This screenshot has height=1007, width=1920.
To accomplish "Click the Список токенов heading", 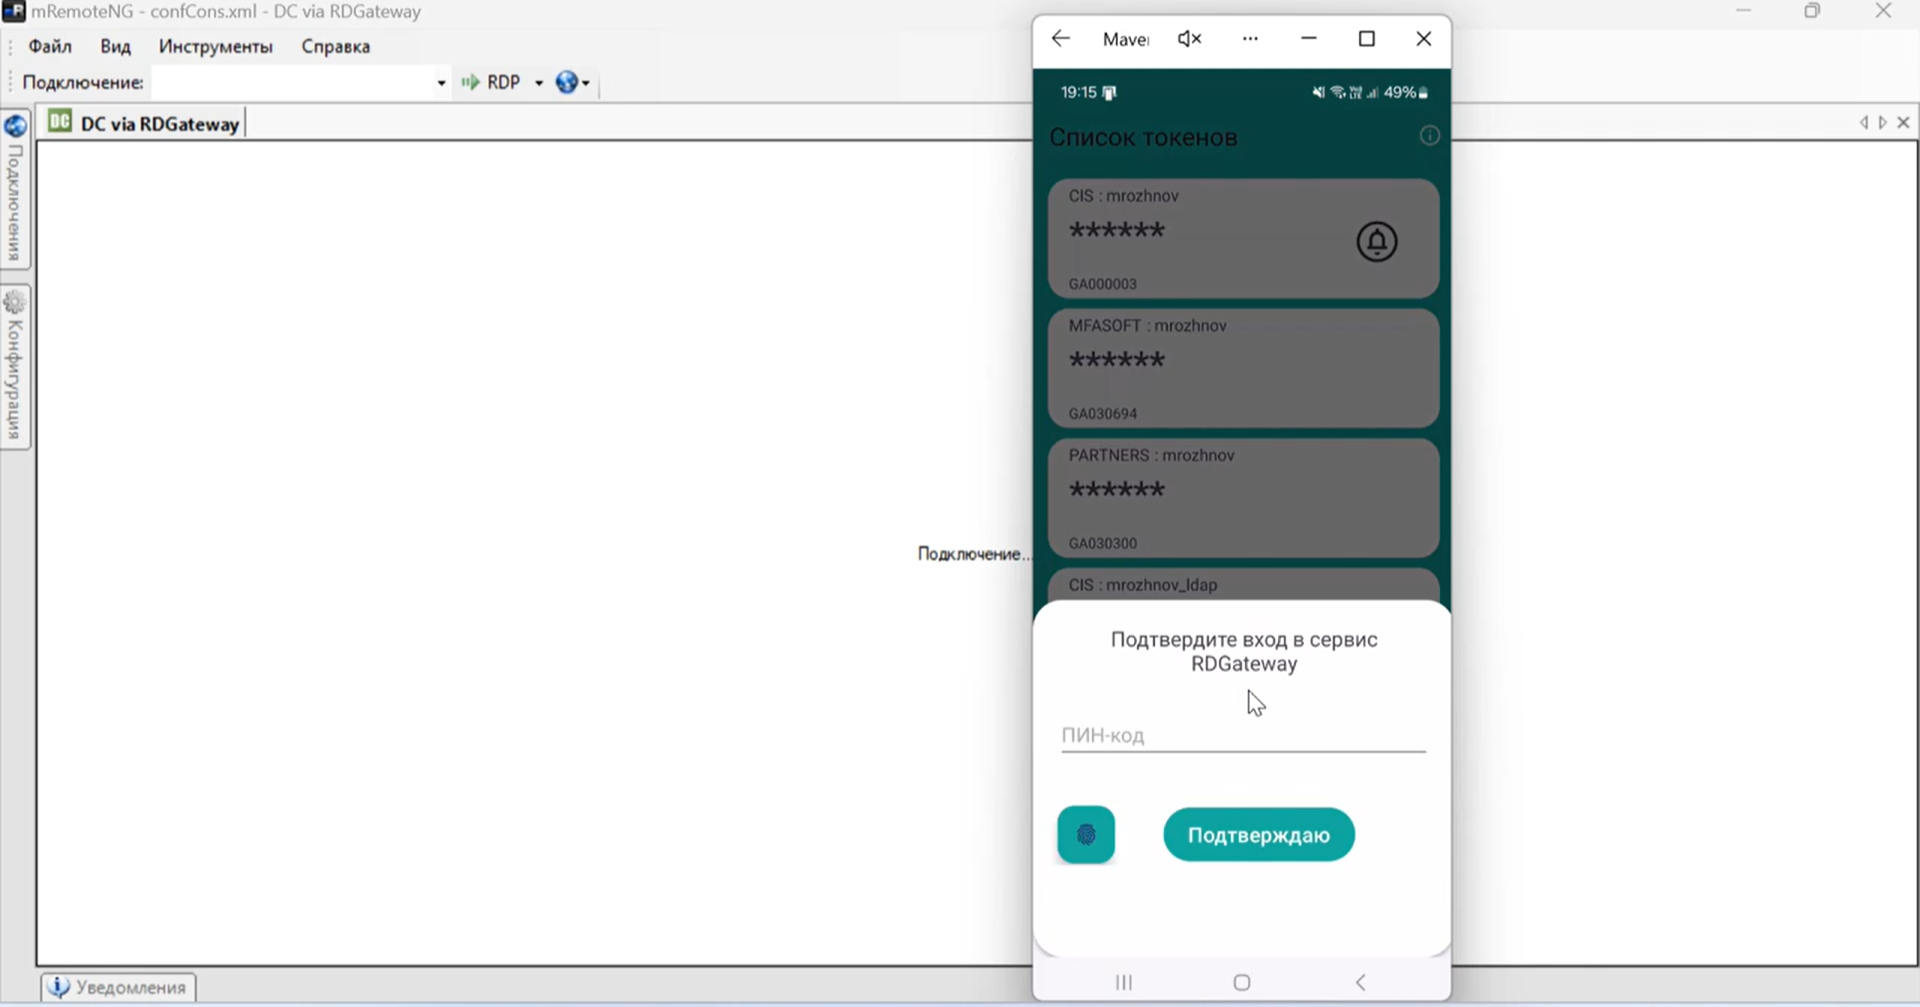I will pyautogui.click(x=1143, y=138).
